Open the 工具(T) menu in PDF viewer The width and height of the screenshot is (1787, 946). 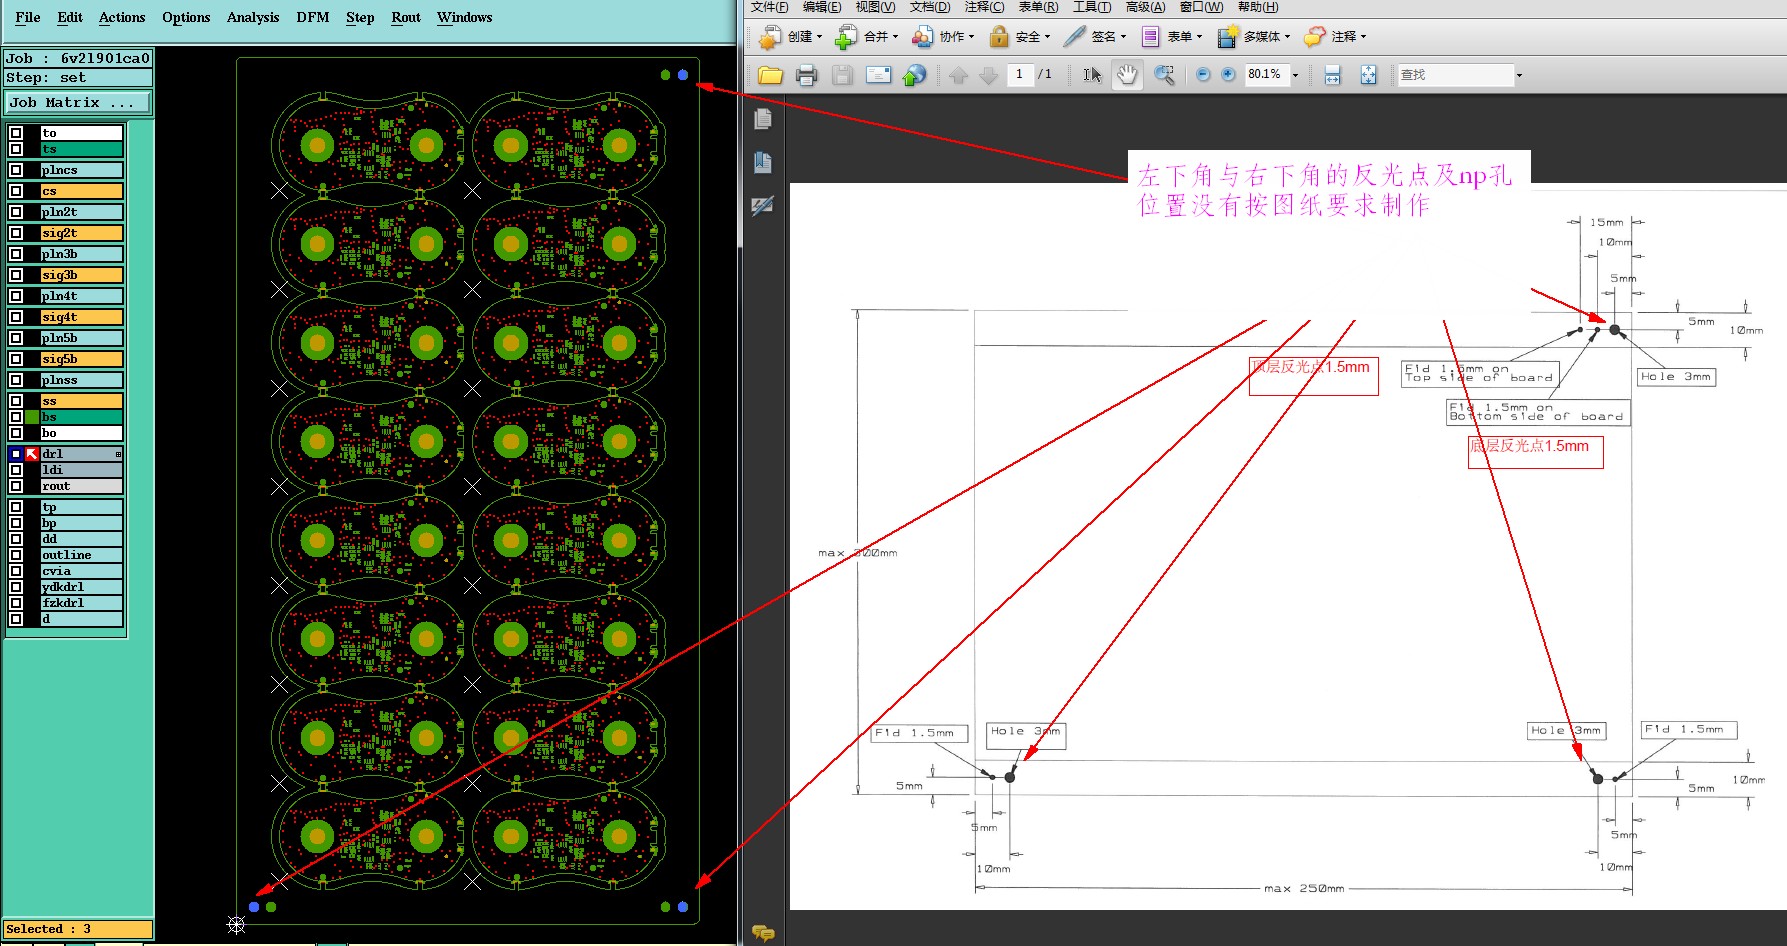[1092, 7]
